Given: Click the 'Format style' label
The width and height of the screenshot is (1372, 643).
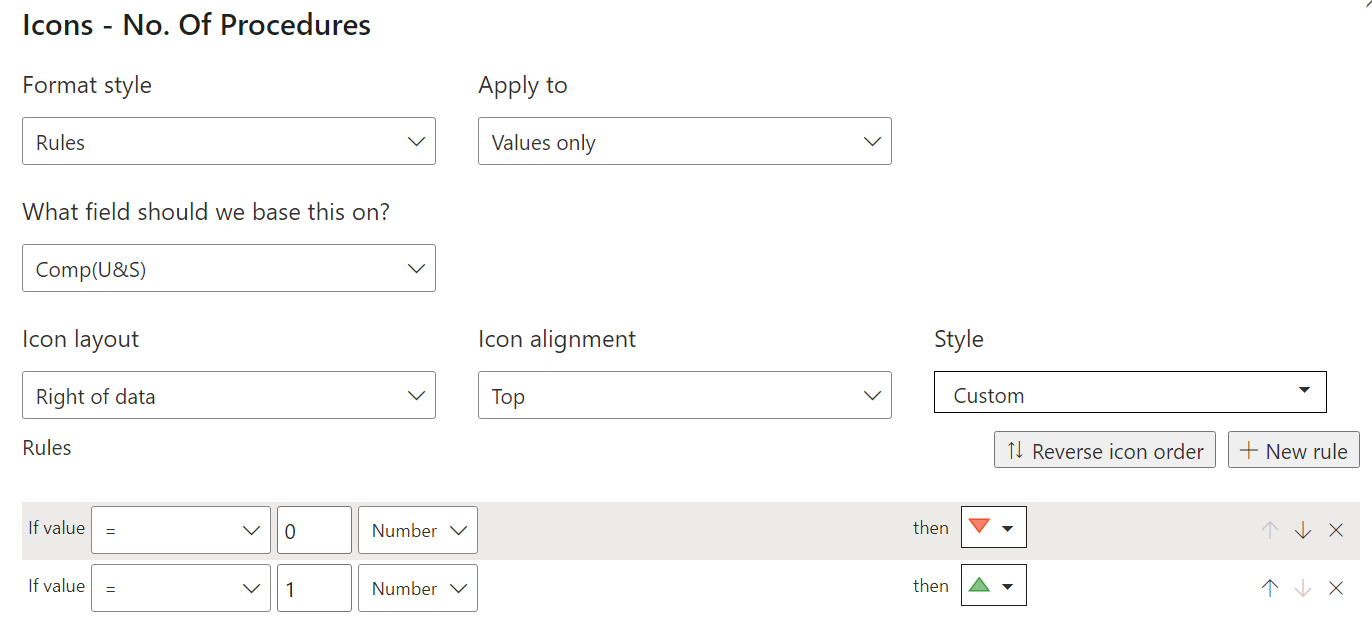Looking at the screenshot, I should pos(87,85).
